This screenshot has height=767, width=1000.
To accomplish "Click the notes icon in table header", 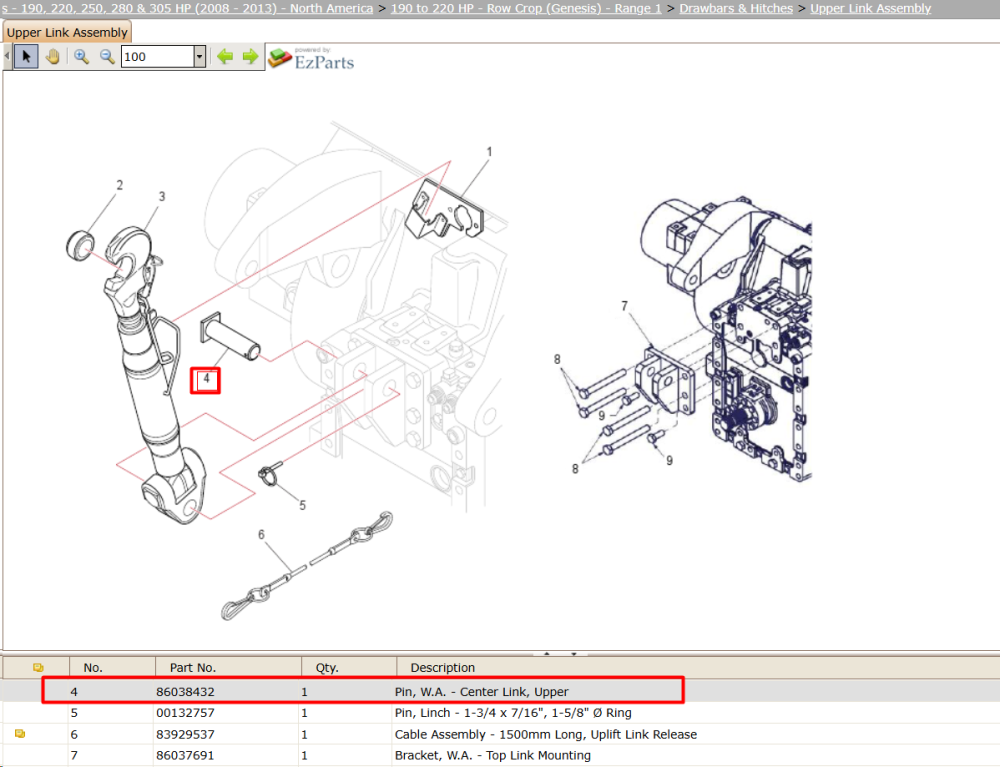I will pos(38,668).
